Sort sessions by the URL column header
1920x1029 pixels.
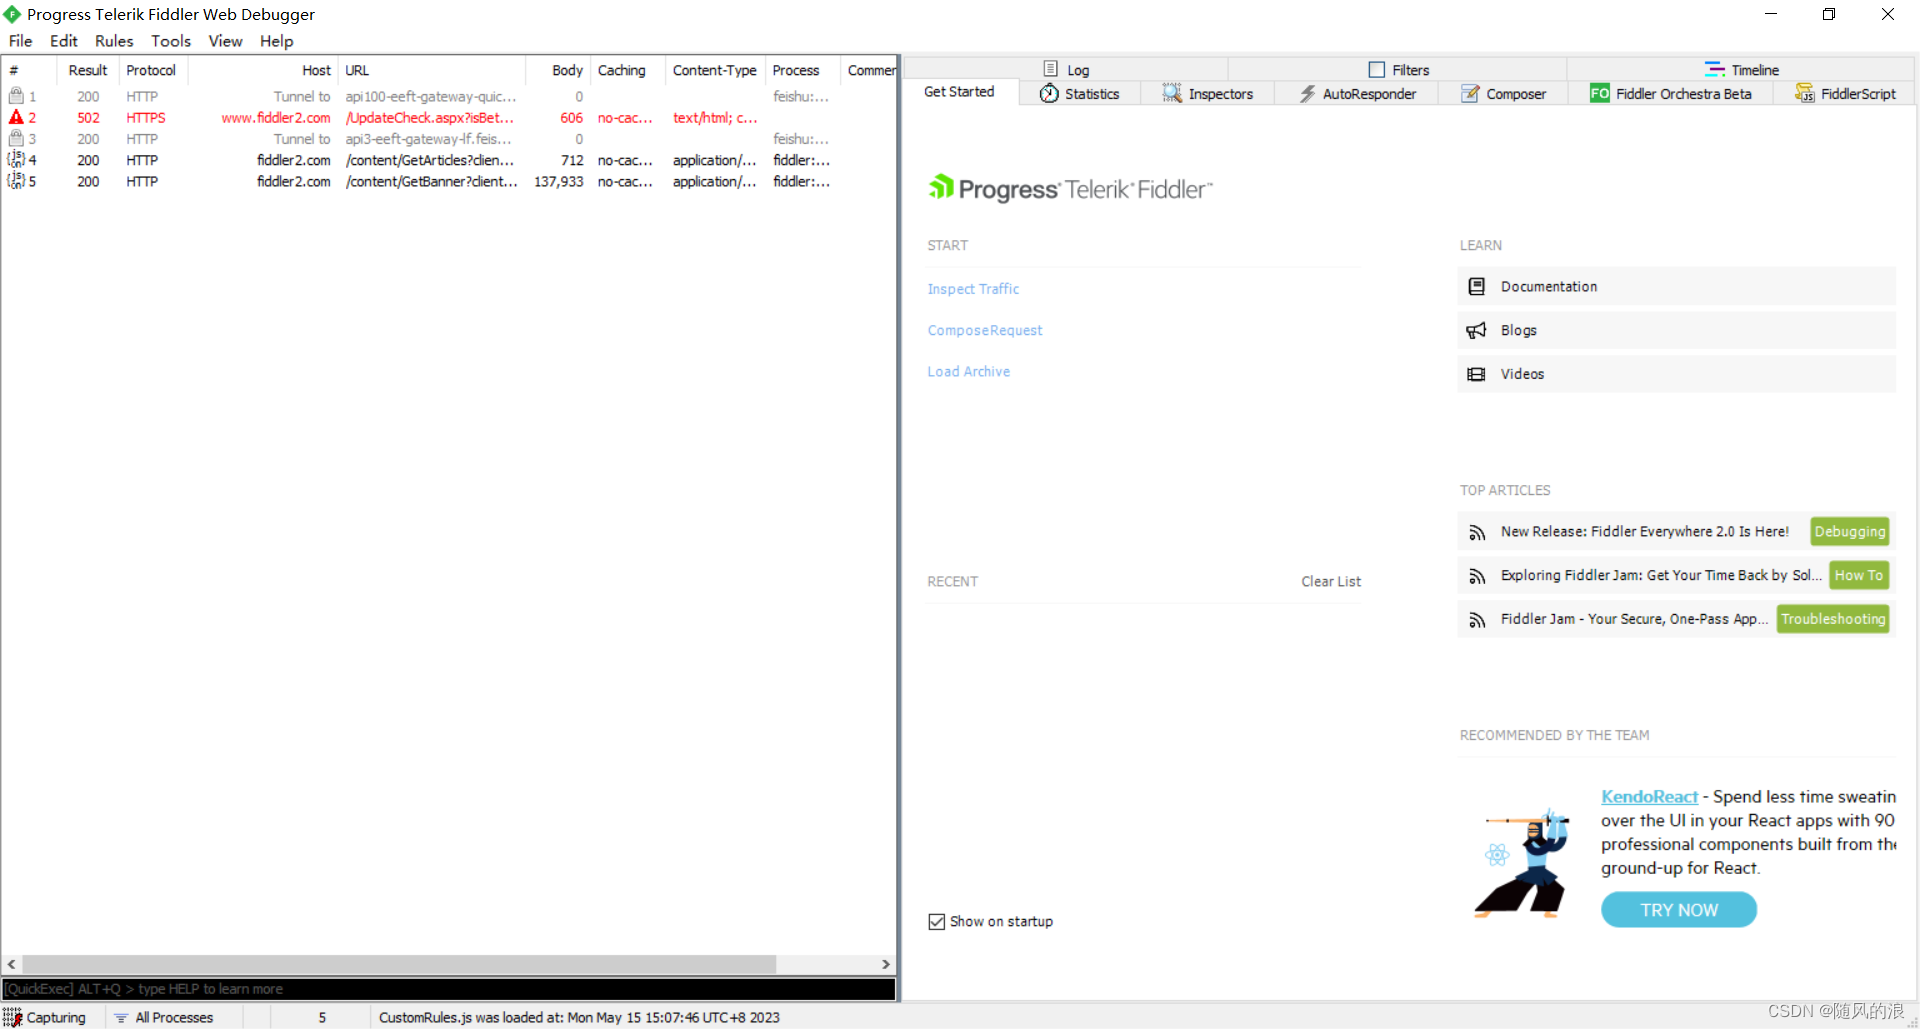coord(431,70)
